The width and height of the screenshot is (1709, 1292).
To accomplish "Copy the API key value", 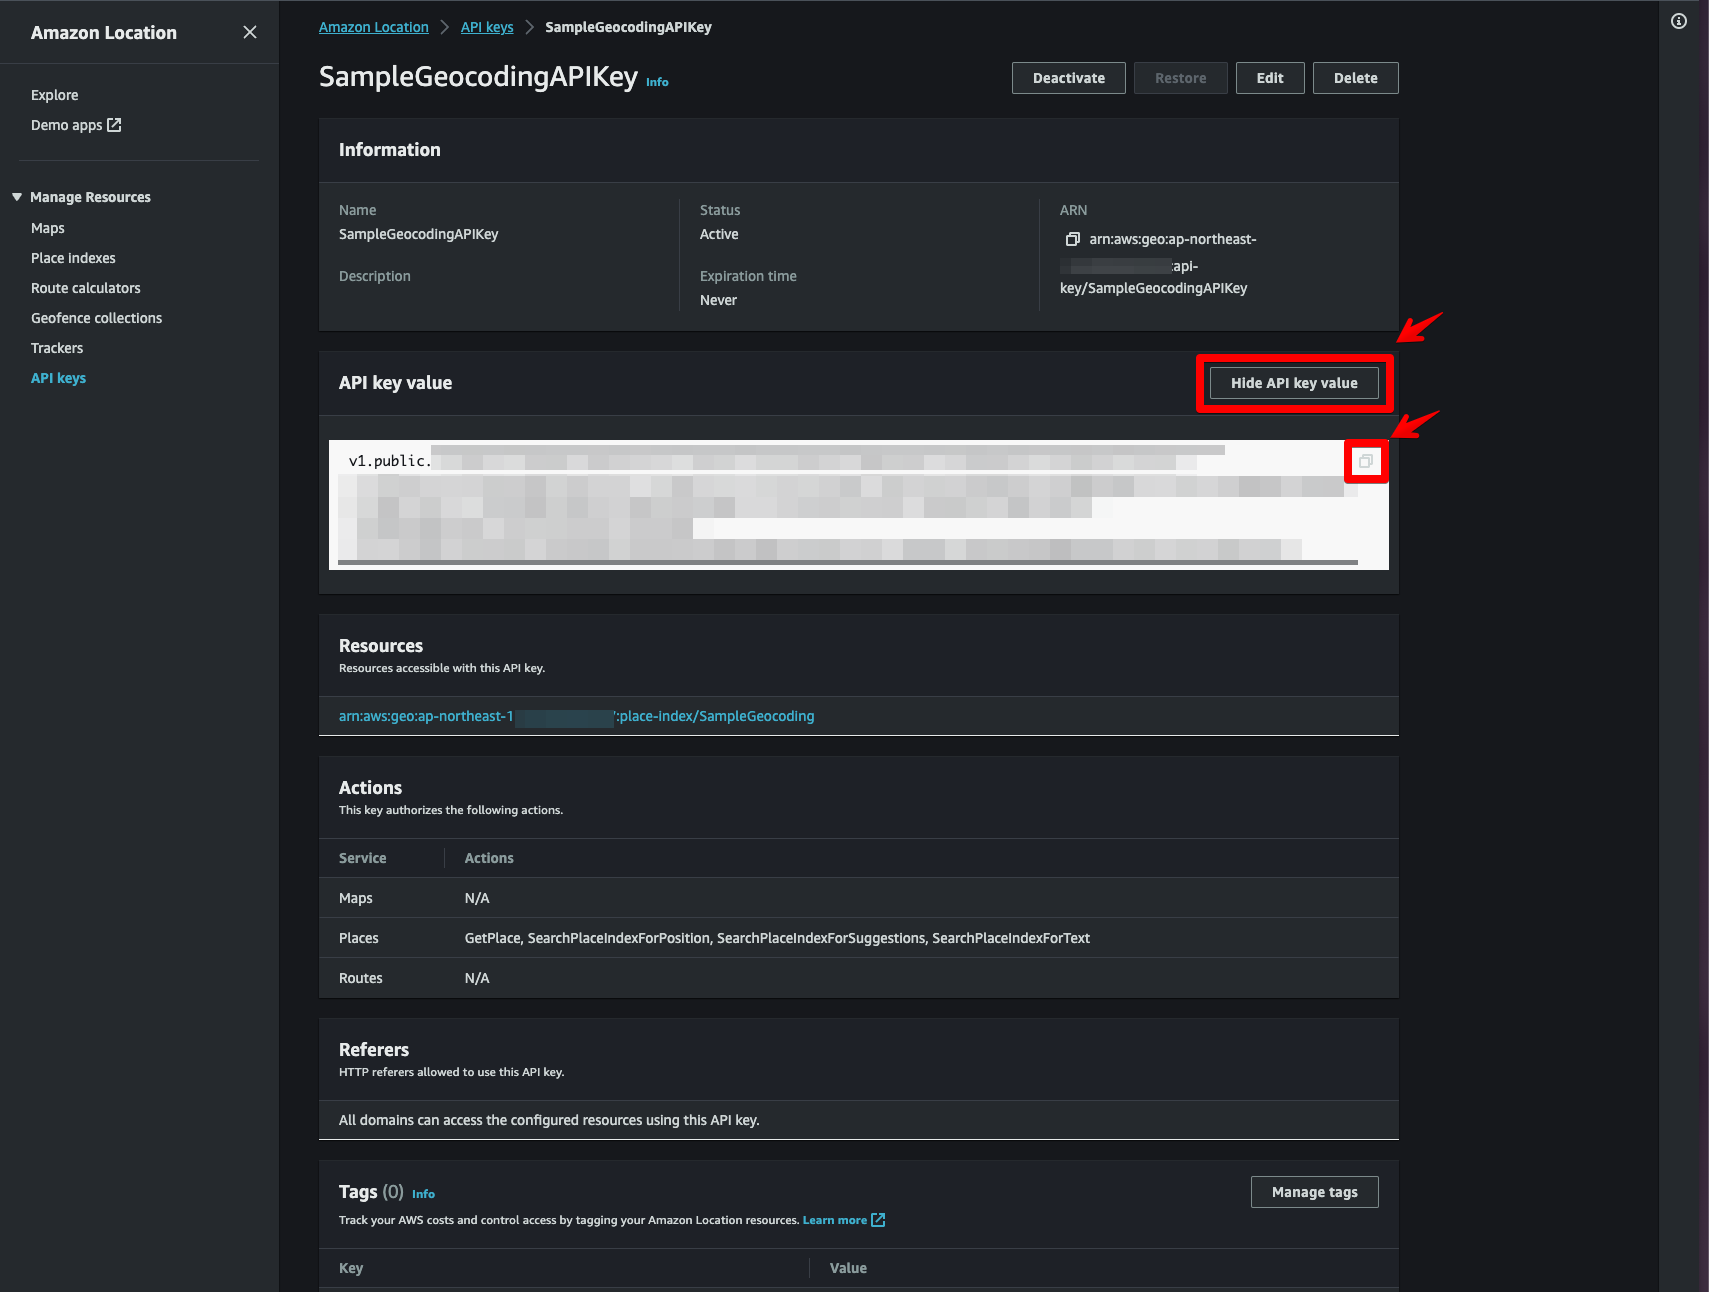I will click(1366, 461).
